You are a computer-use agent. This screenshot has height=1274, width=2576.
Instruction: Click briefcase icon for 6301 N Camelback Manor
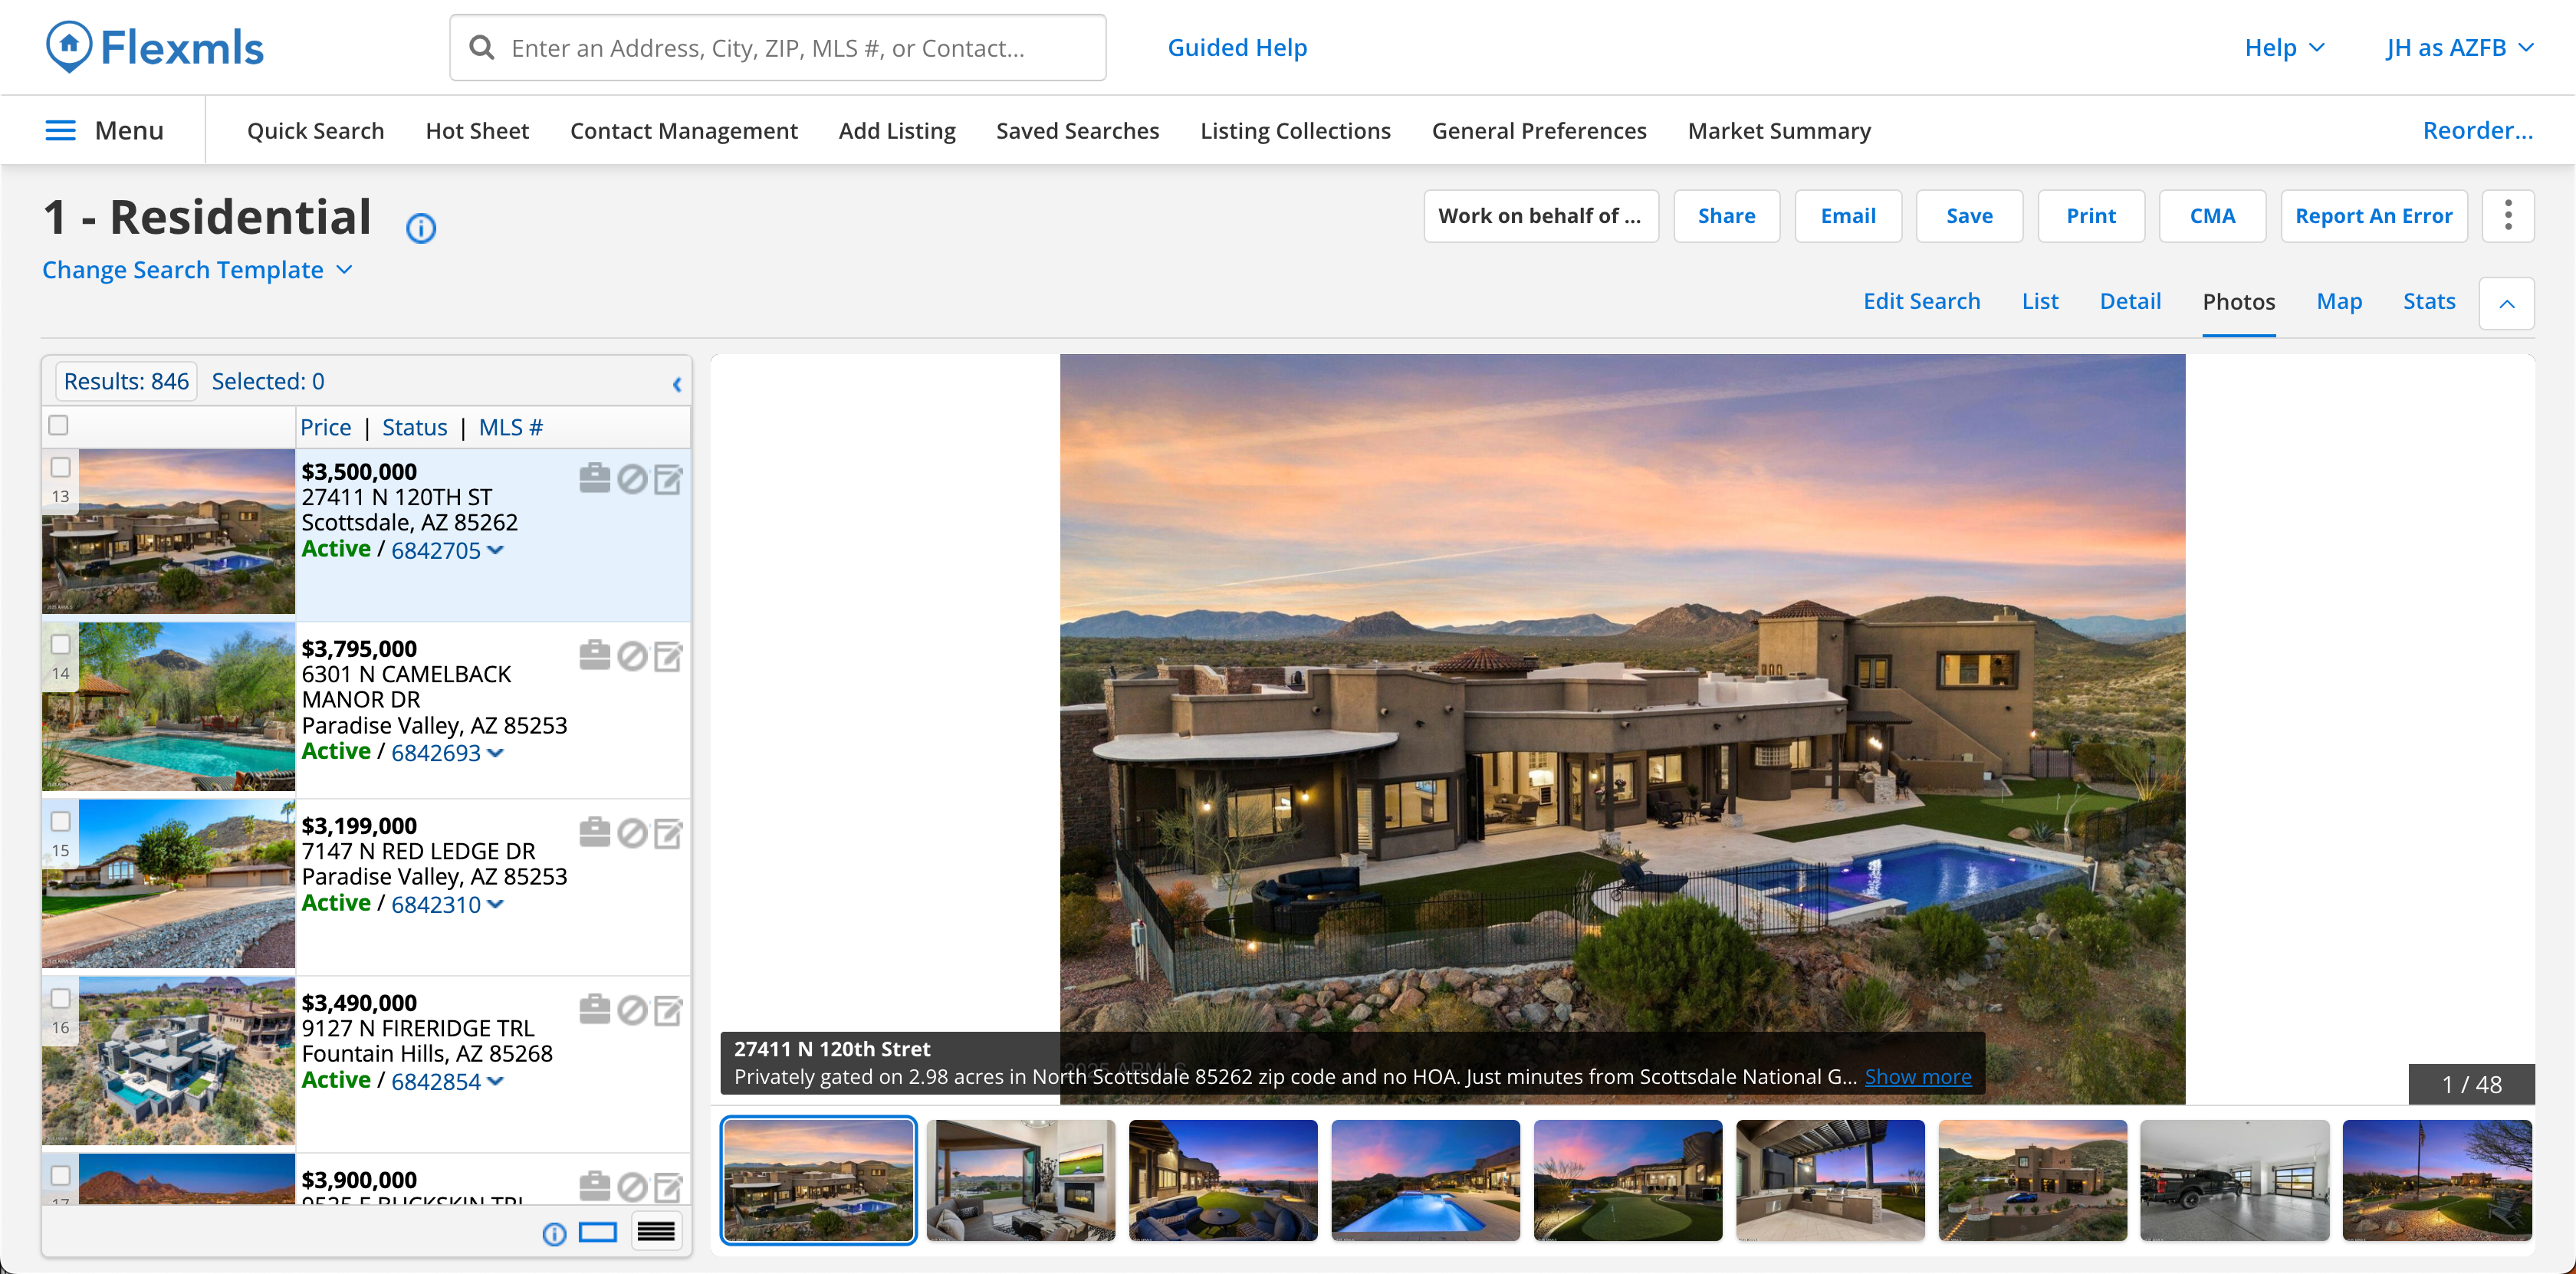pos(594,655)
